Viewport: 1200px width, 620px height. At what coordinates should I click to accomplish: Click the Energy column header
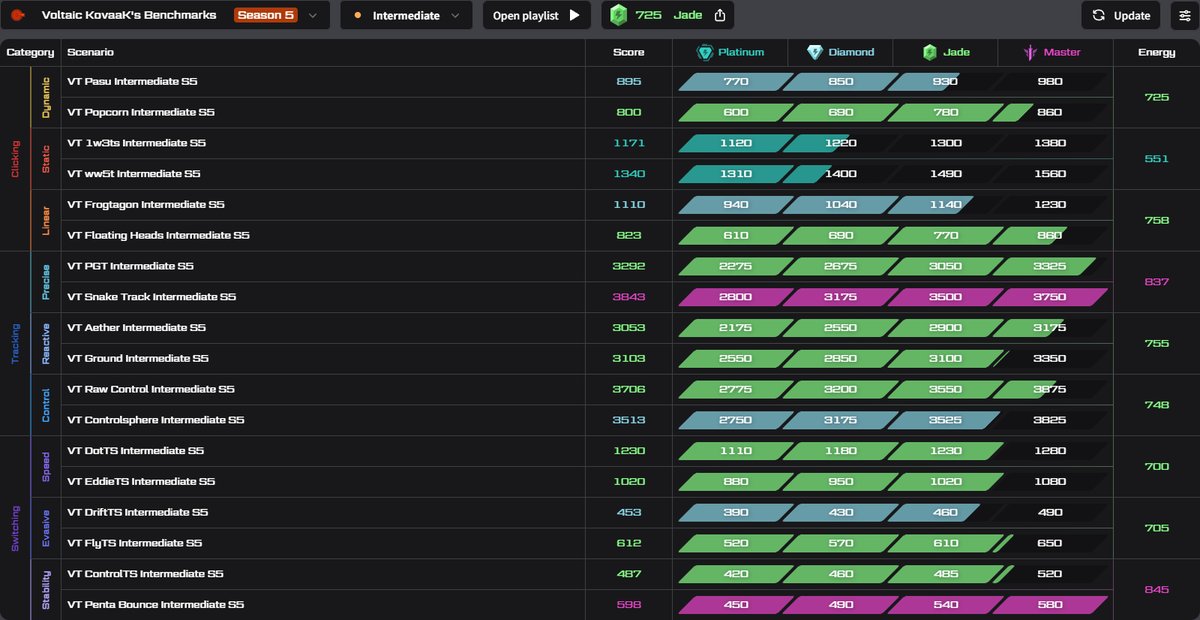tap(1156, 52)
